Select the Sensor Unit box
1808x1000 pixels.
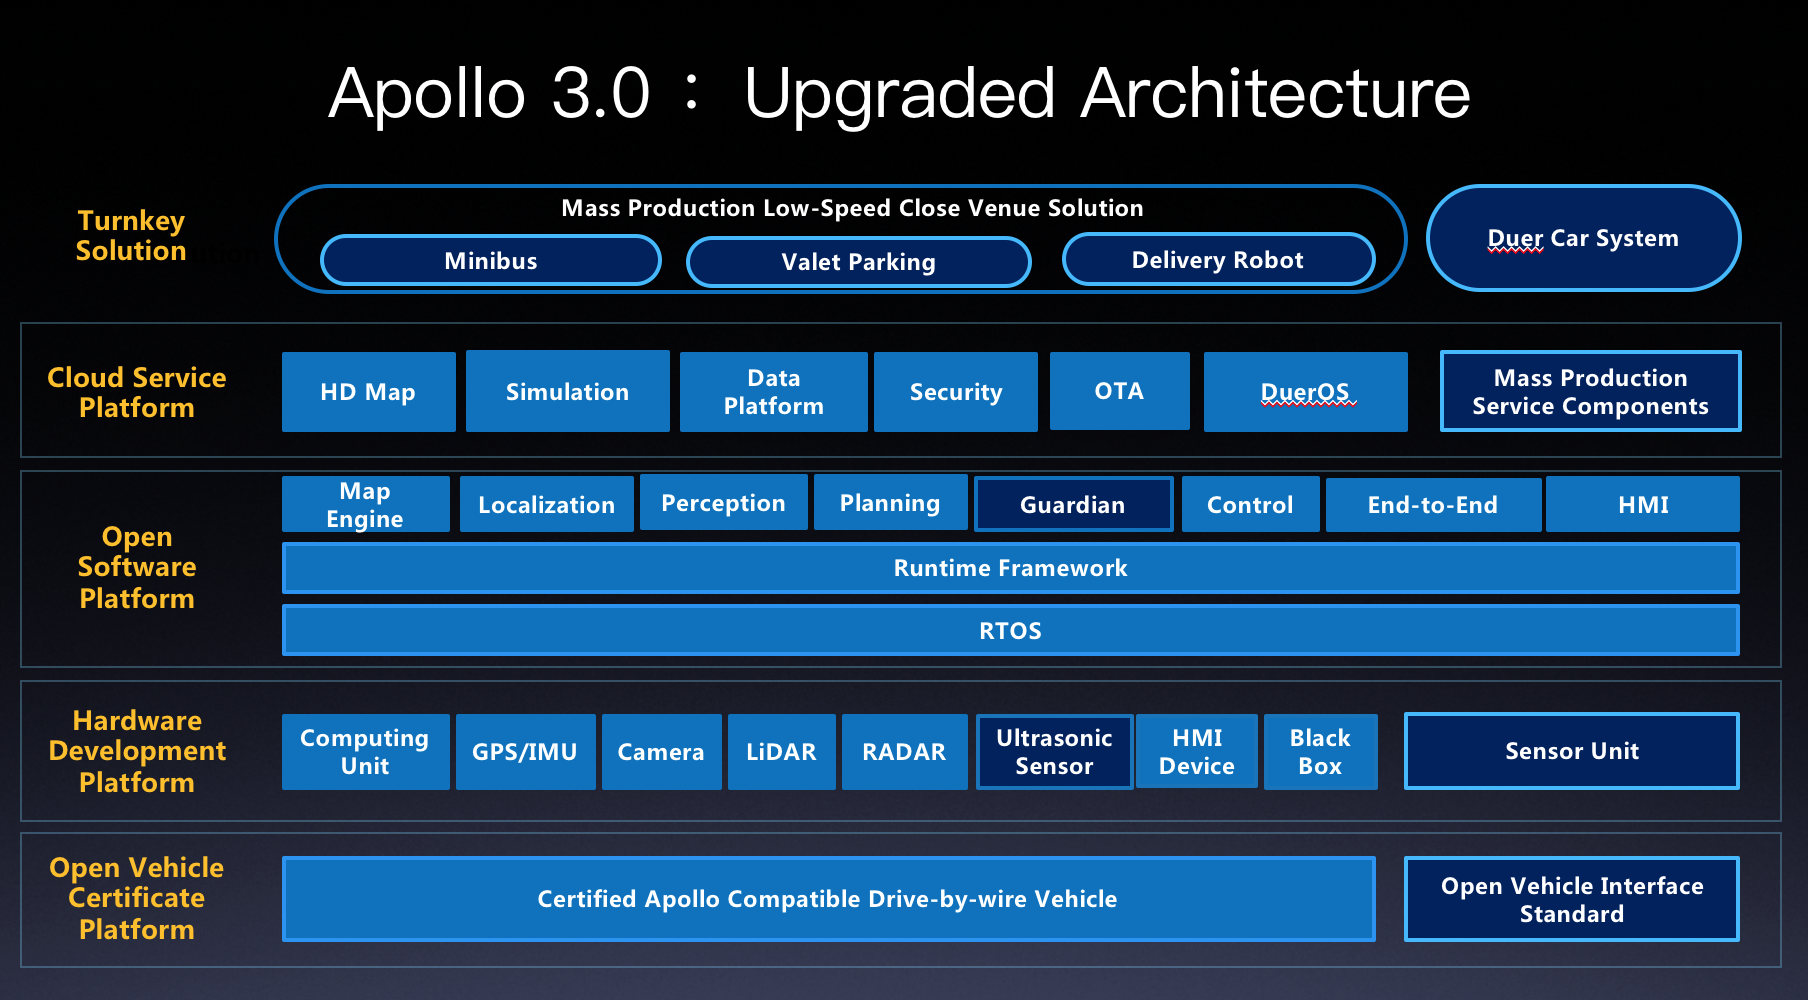[x=1572, y=751]
